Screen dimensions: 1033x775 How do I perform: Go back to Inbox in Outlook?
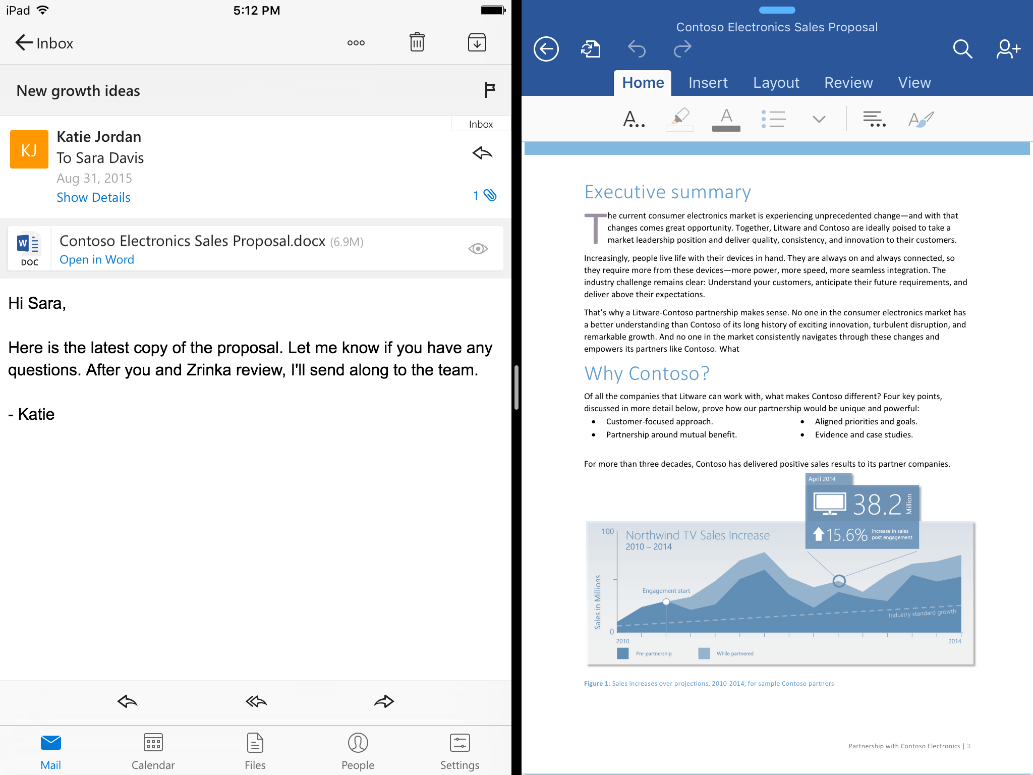(x=43, y=43)
